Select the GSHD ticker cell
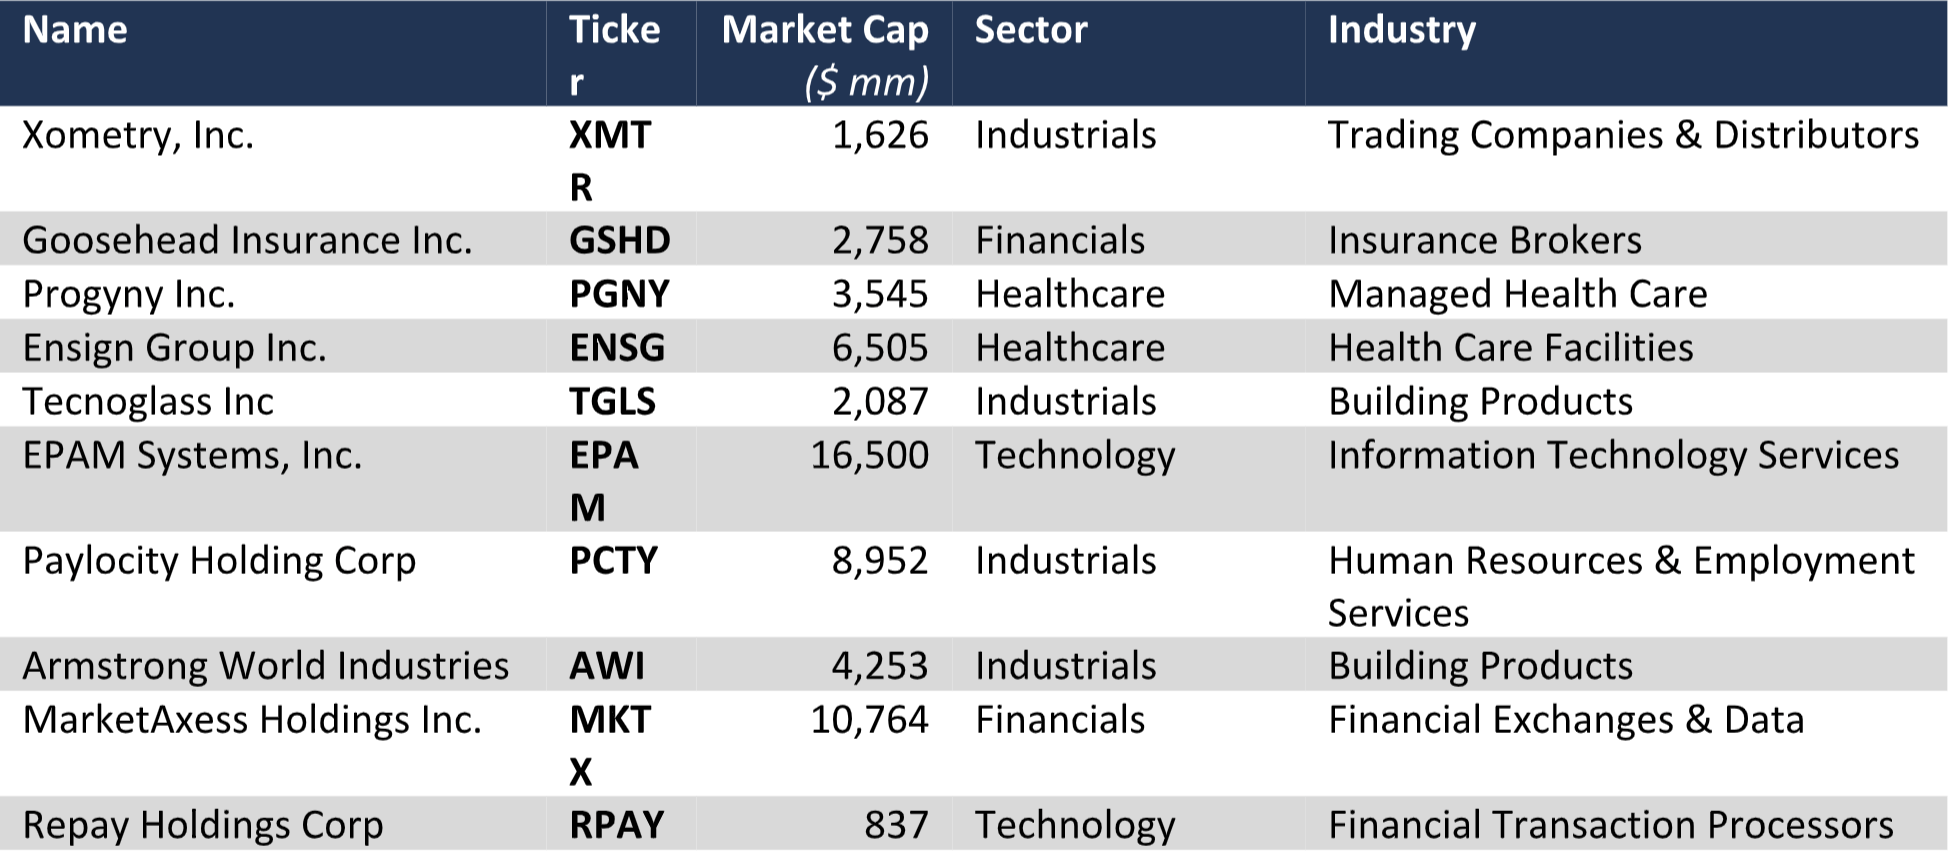This screenshot has height=851, width=1952. pyautogui.click(x=620, y=240)
